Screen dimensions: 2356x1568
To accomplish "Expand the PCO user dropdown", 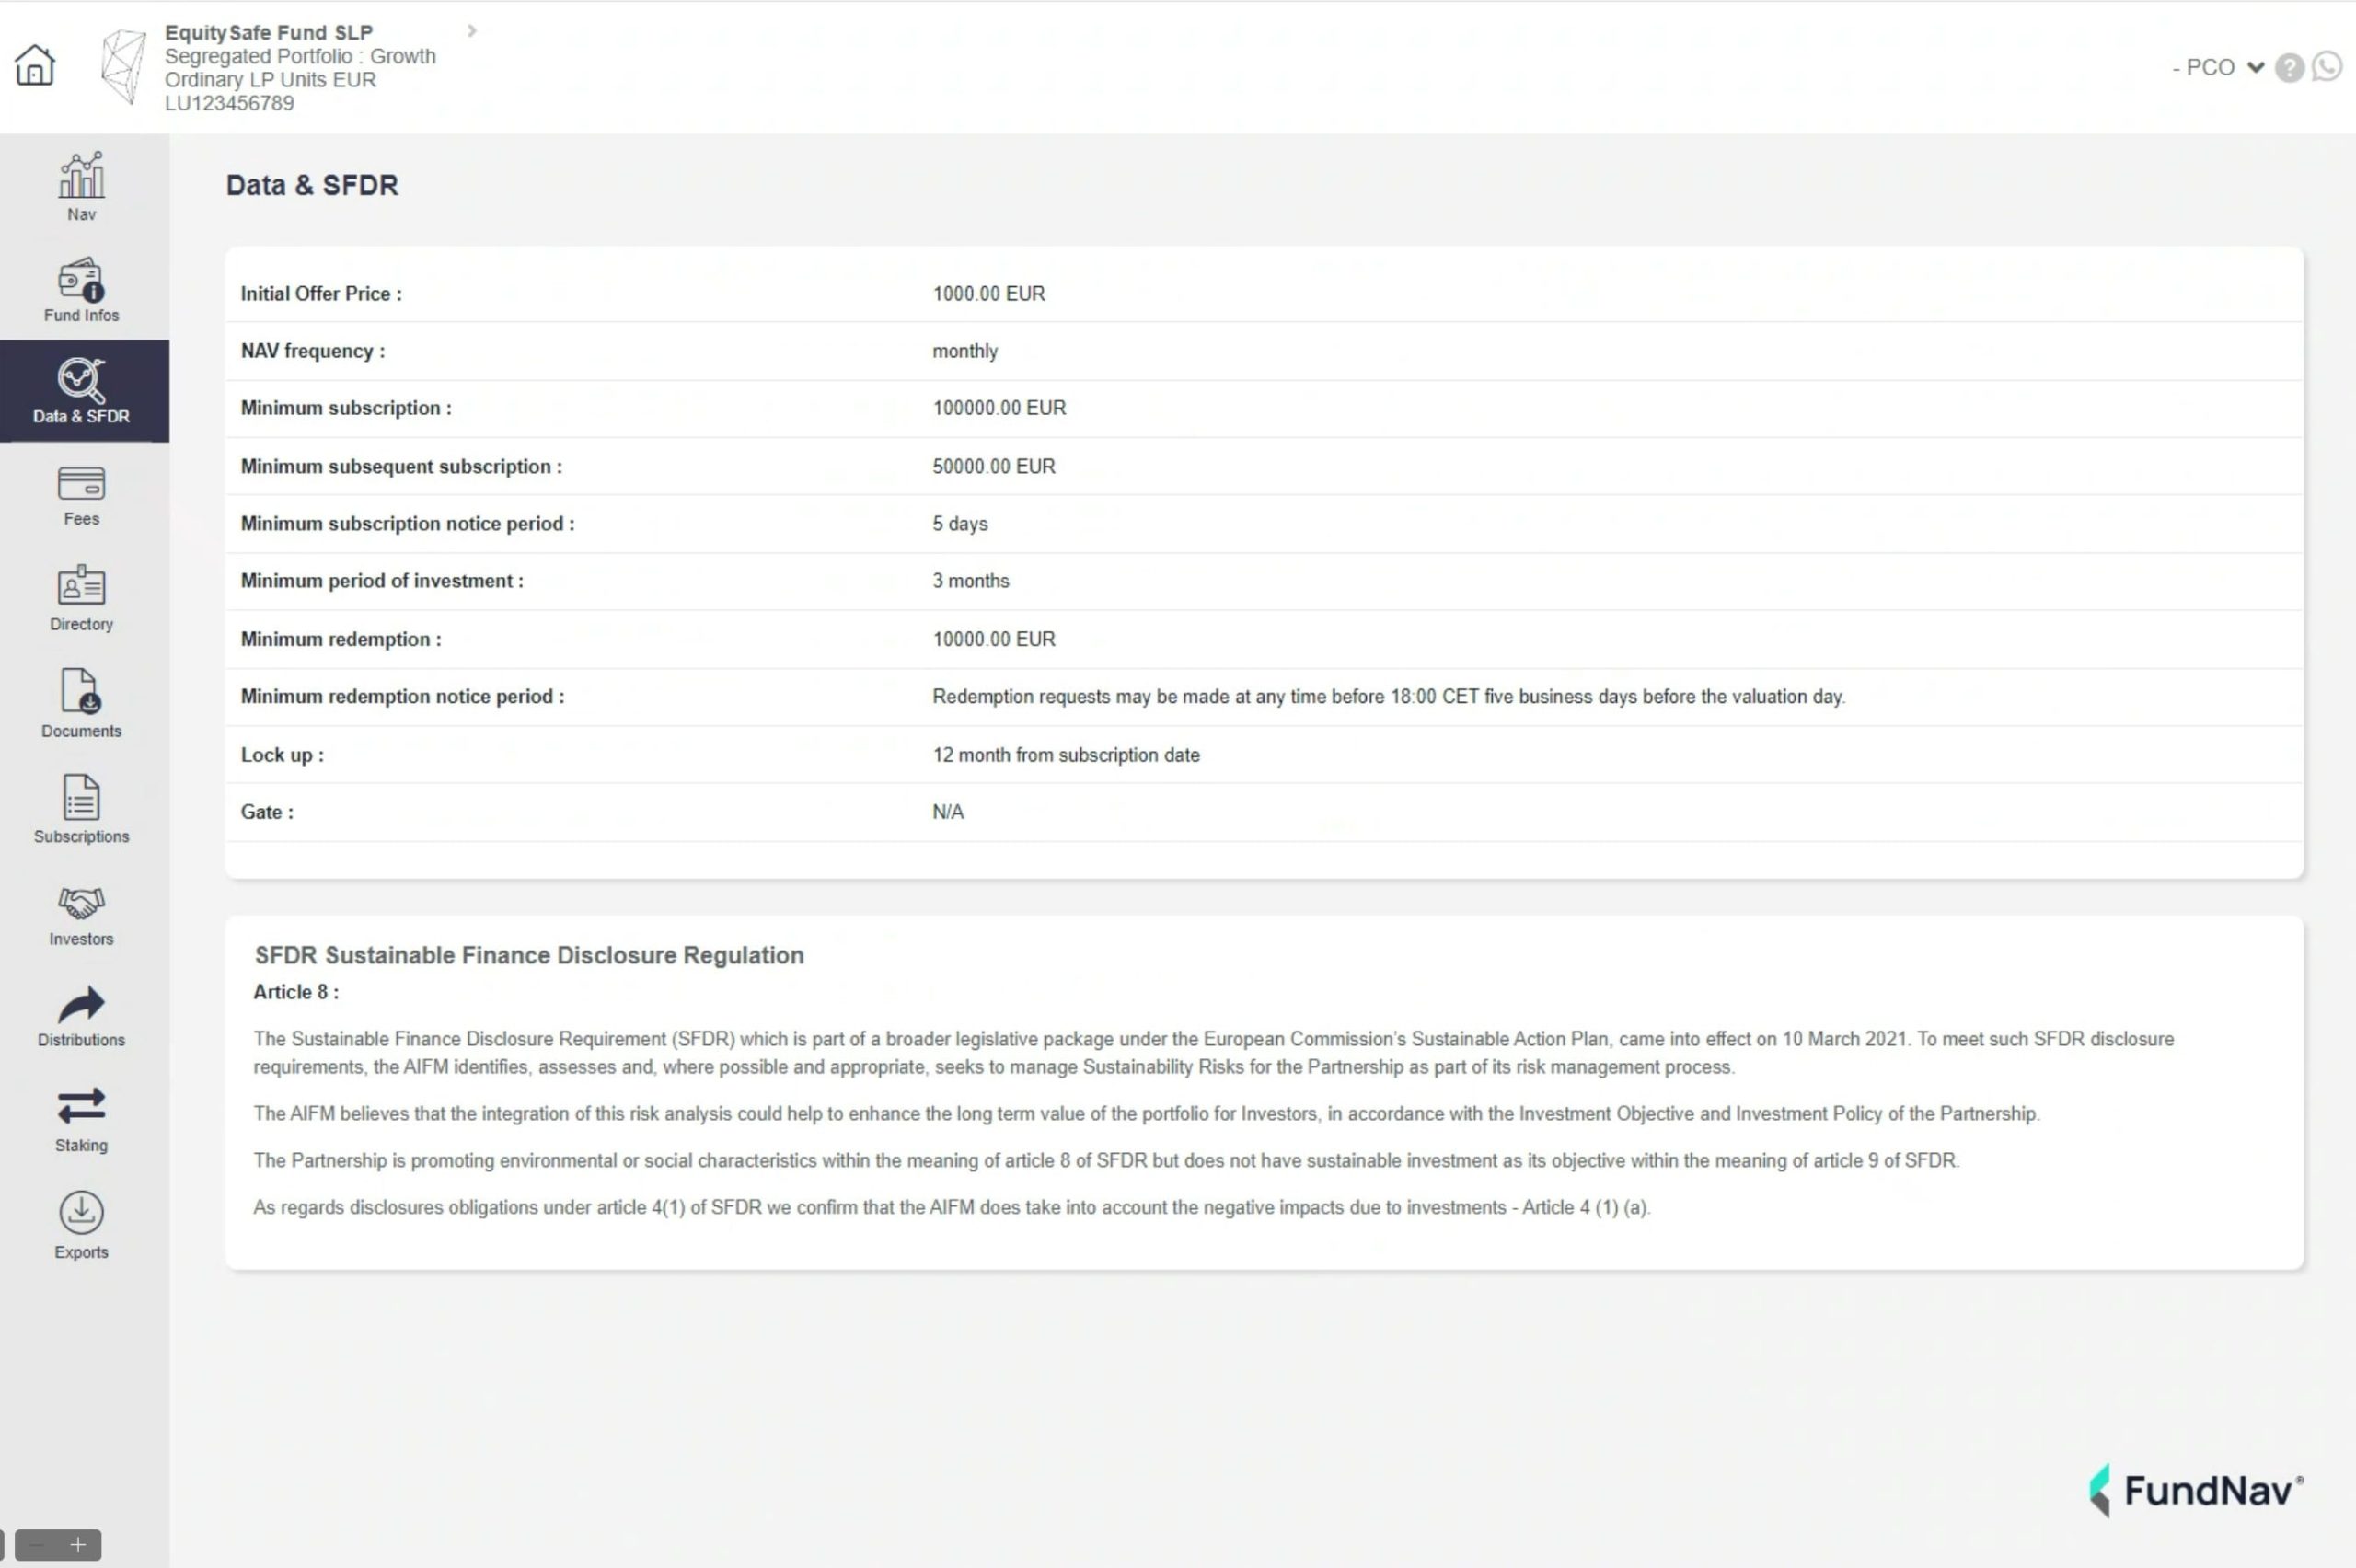I will pos(2217,67).
